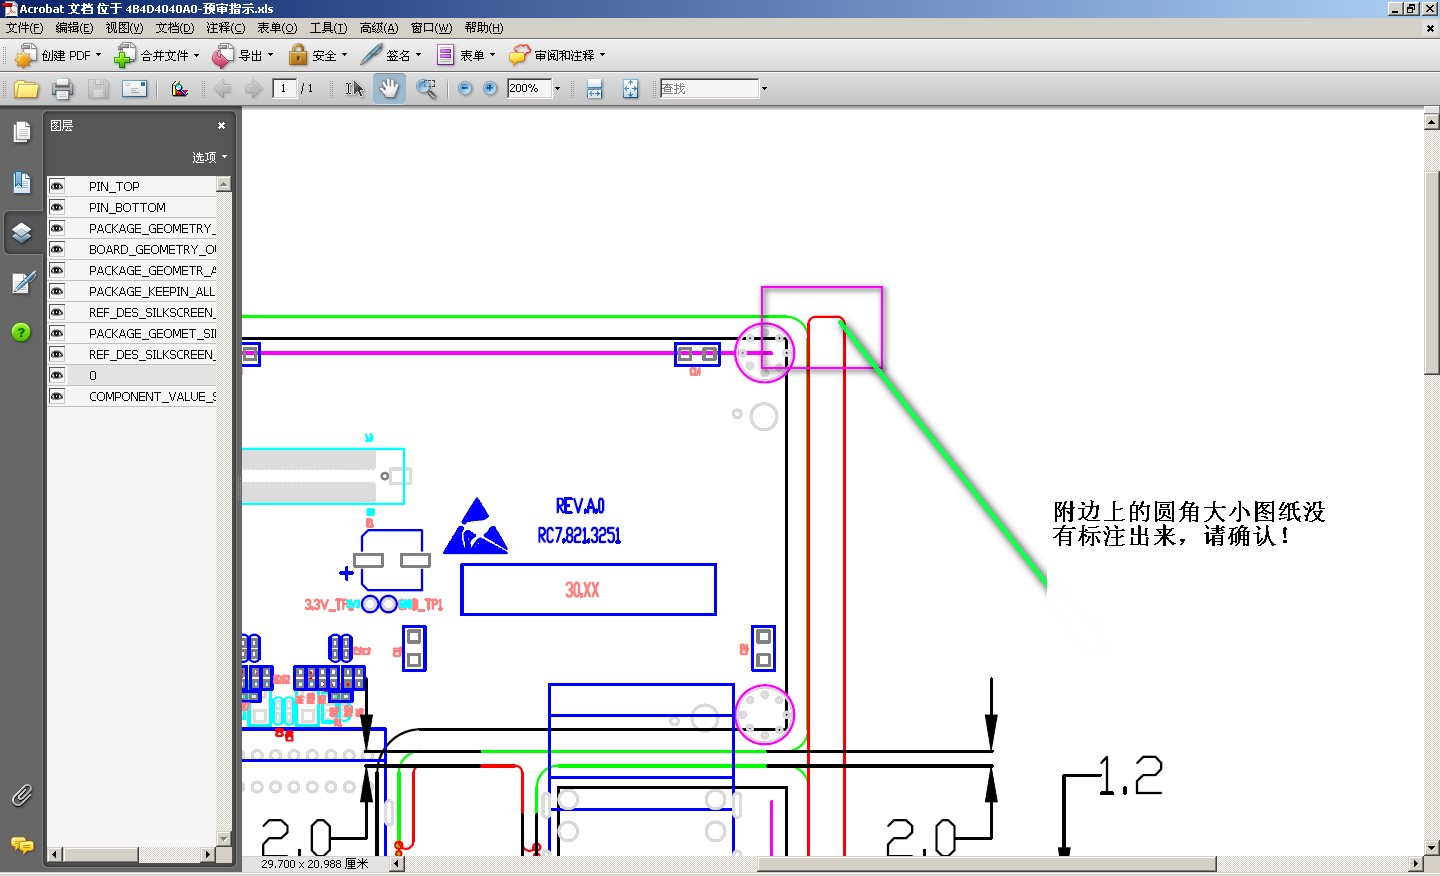1440x876 pixels.
Task: Click the Print icon
Action: tap(62, 89)
